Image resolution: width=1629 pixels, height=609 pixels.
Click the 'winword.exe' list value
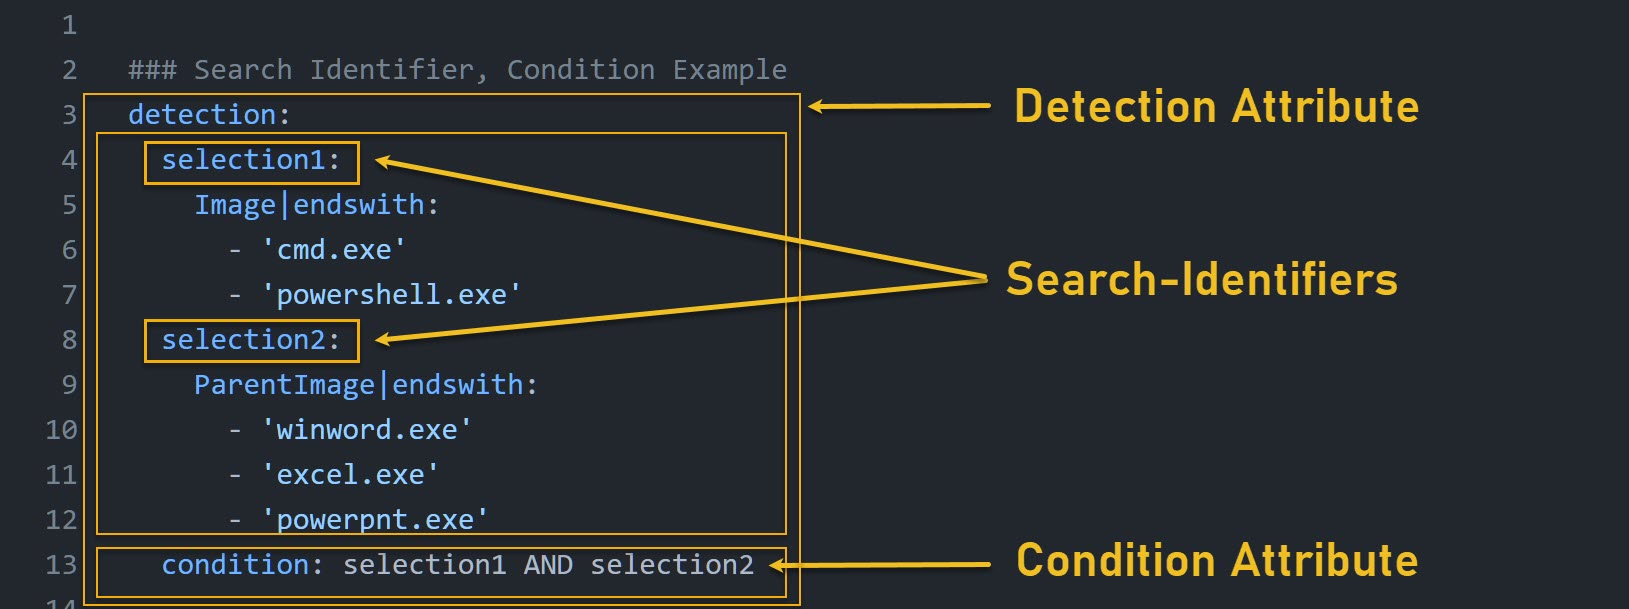pos(366,430)
